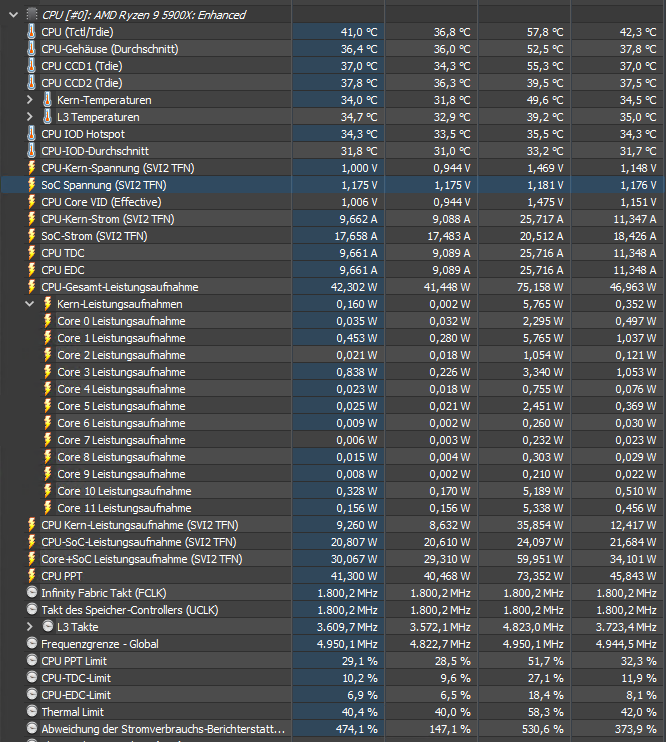This screenshot has height=742, width=666.
Task: Click the 41,0 °C current value
Action: pyautogui.click(x=359, y=32)
